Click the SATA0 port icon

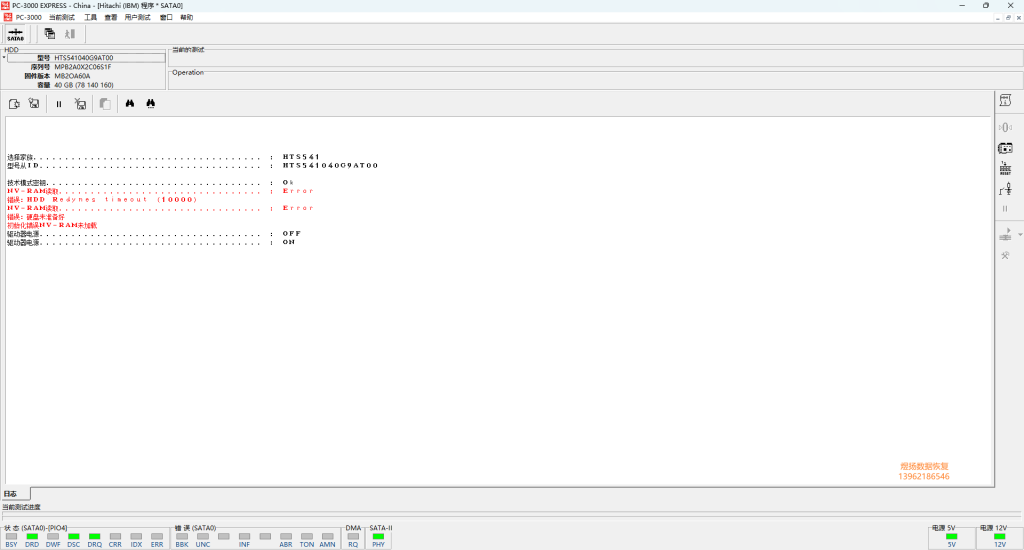click(16, 34)
